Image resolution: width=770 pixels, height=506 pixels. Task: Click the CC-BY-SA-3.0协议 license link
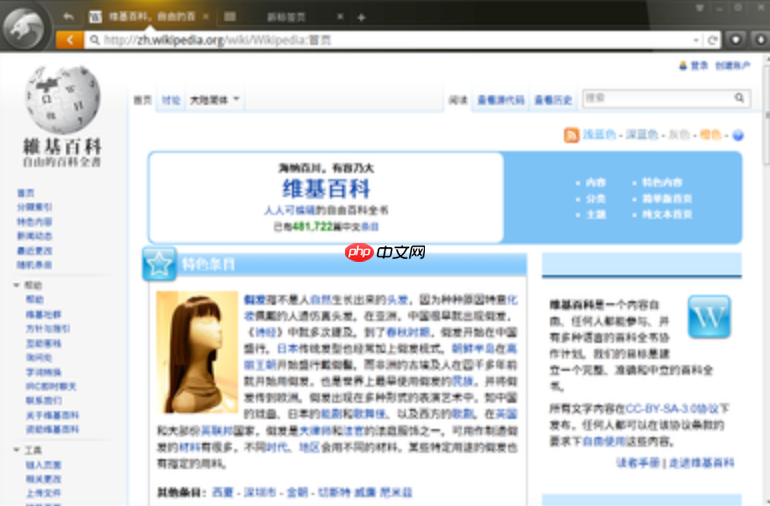672,409
